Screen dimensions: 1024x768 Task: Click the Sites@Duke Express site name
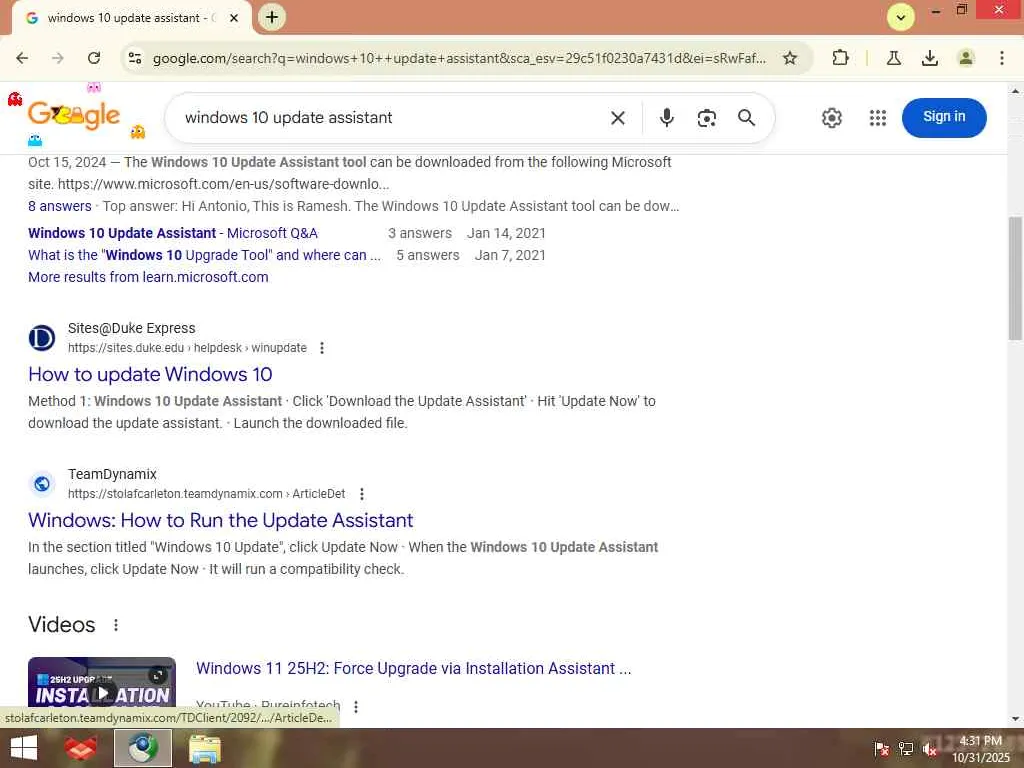131,328
